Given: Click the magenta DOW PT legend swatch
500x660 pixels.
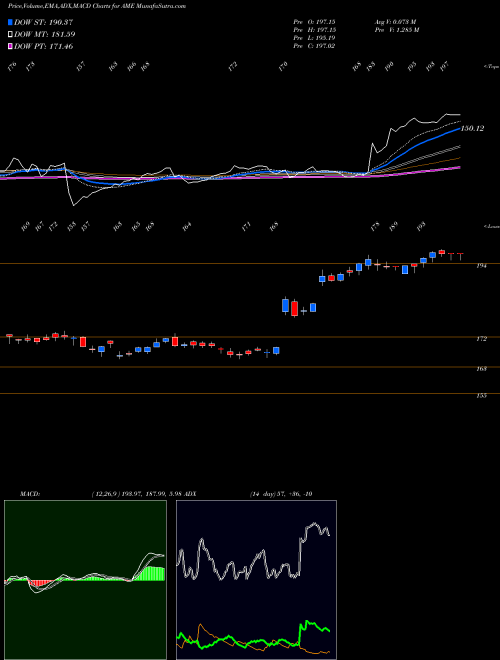Looking at the screenshot, I should (x=10, y=46).
